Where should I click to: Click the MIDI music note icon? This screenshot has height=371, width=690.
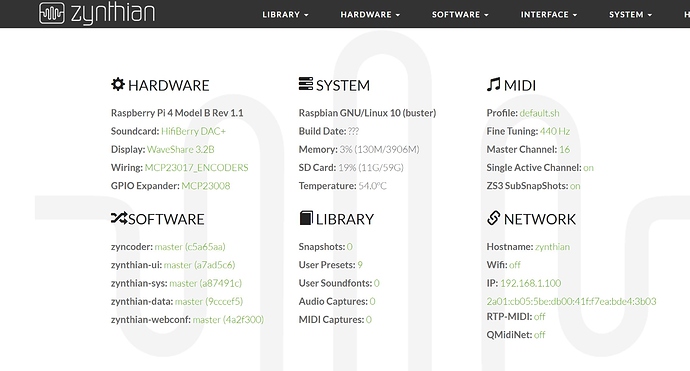[x=493, y=84]
